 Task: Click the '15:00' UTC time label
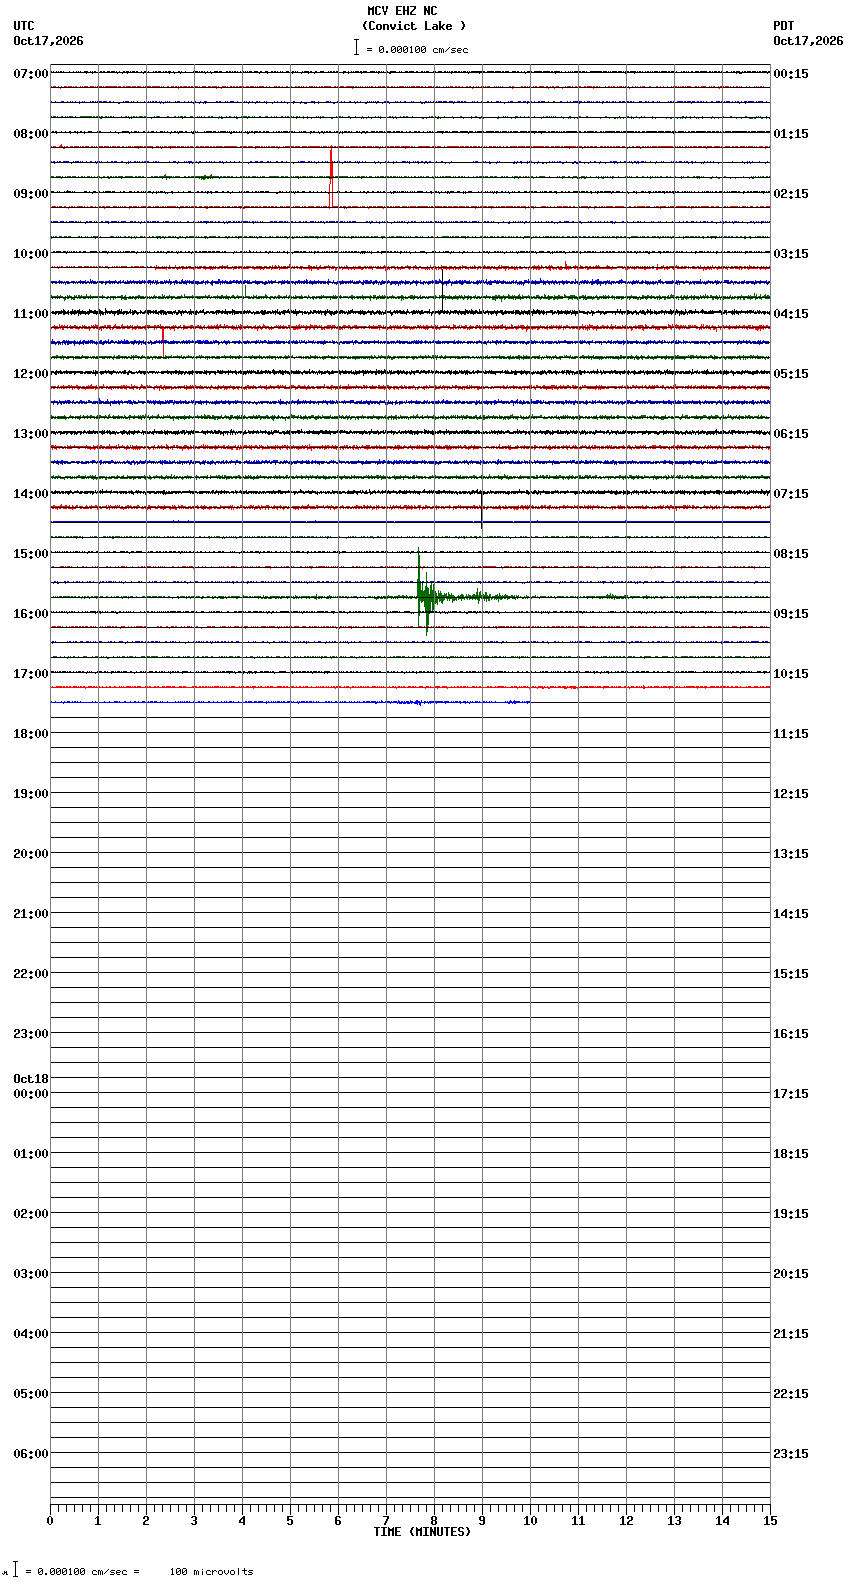coord(31,554)
